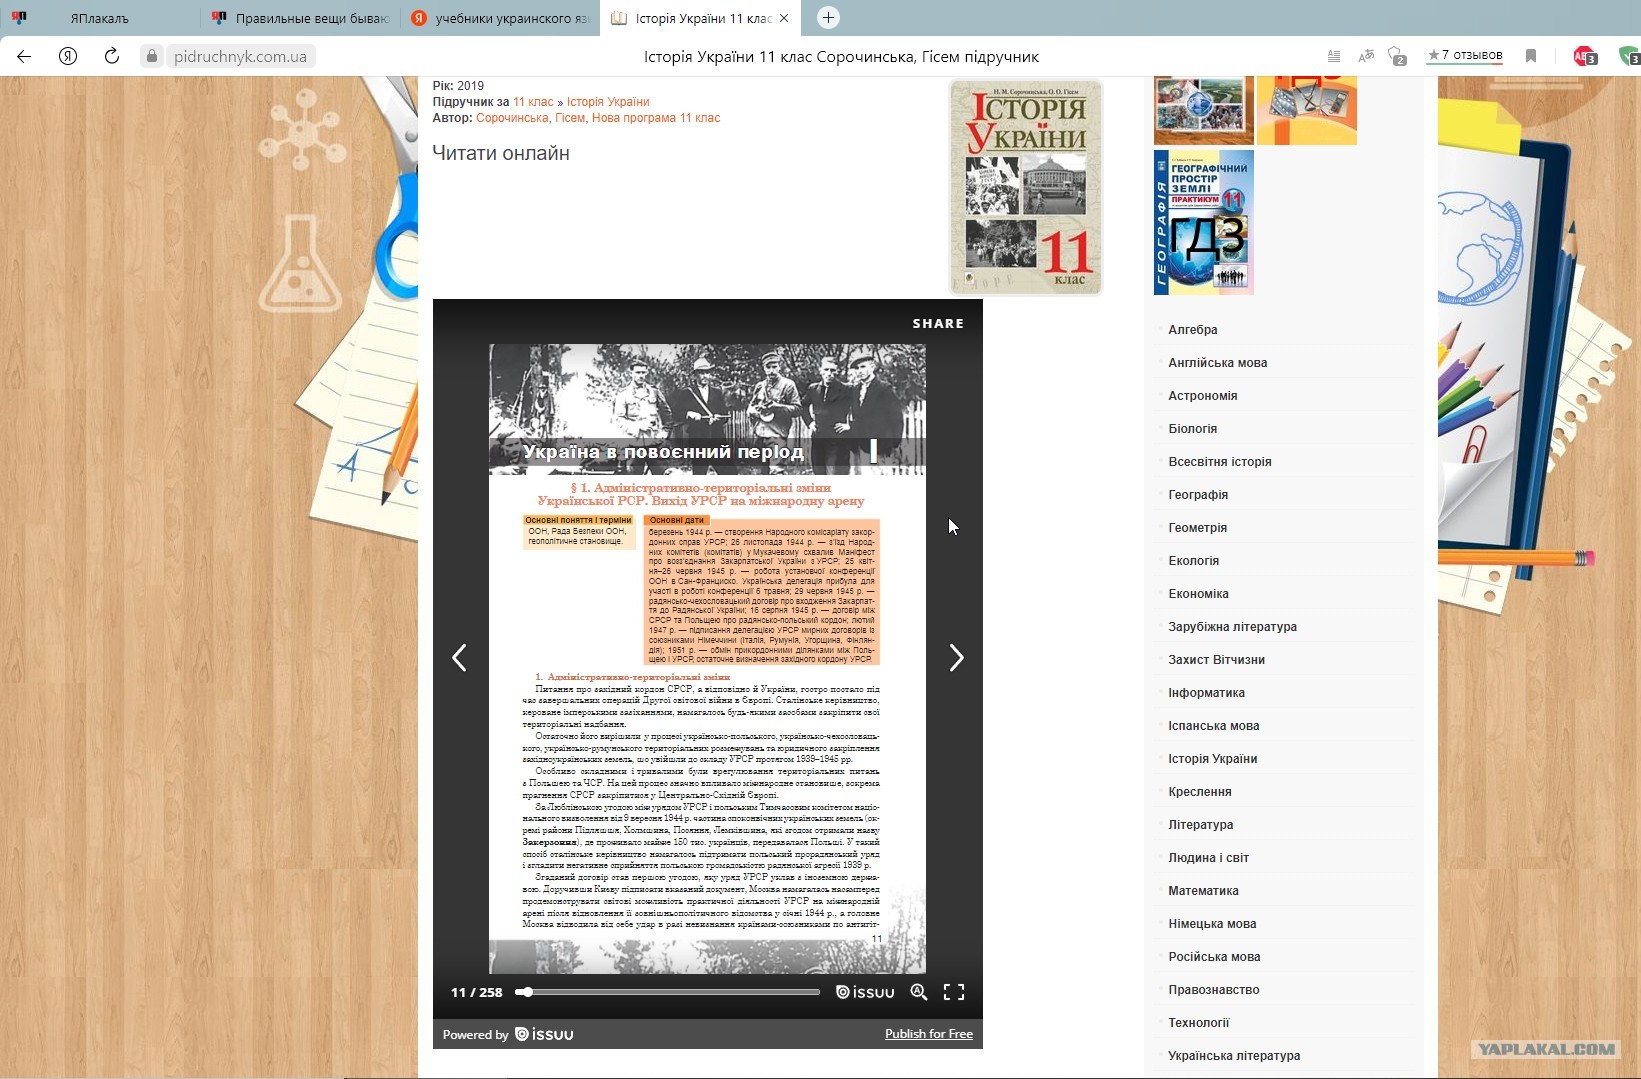Click the 11 / 258 page counter

pyautogui.click(x=476, y=992)
